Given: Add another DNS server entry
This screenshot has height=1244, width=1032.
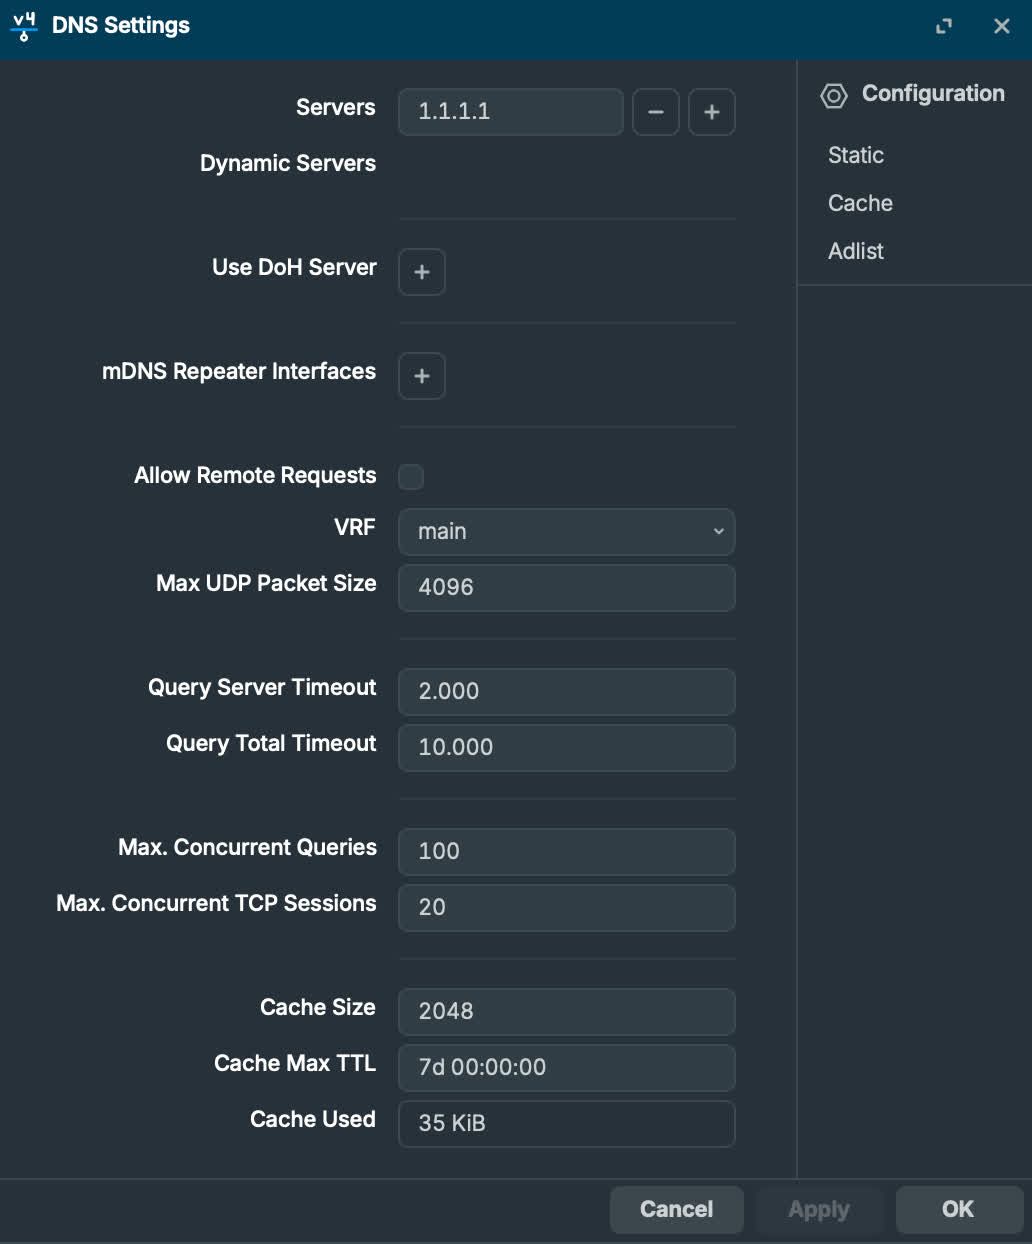Looking at the screenshot, I should pyautogui.click(x=712, y=112).
